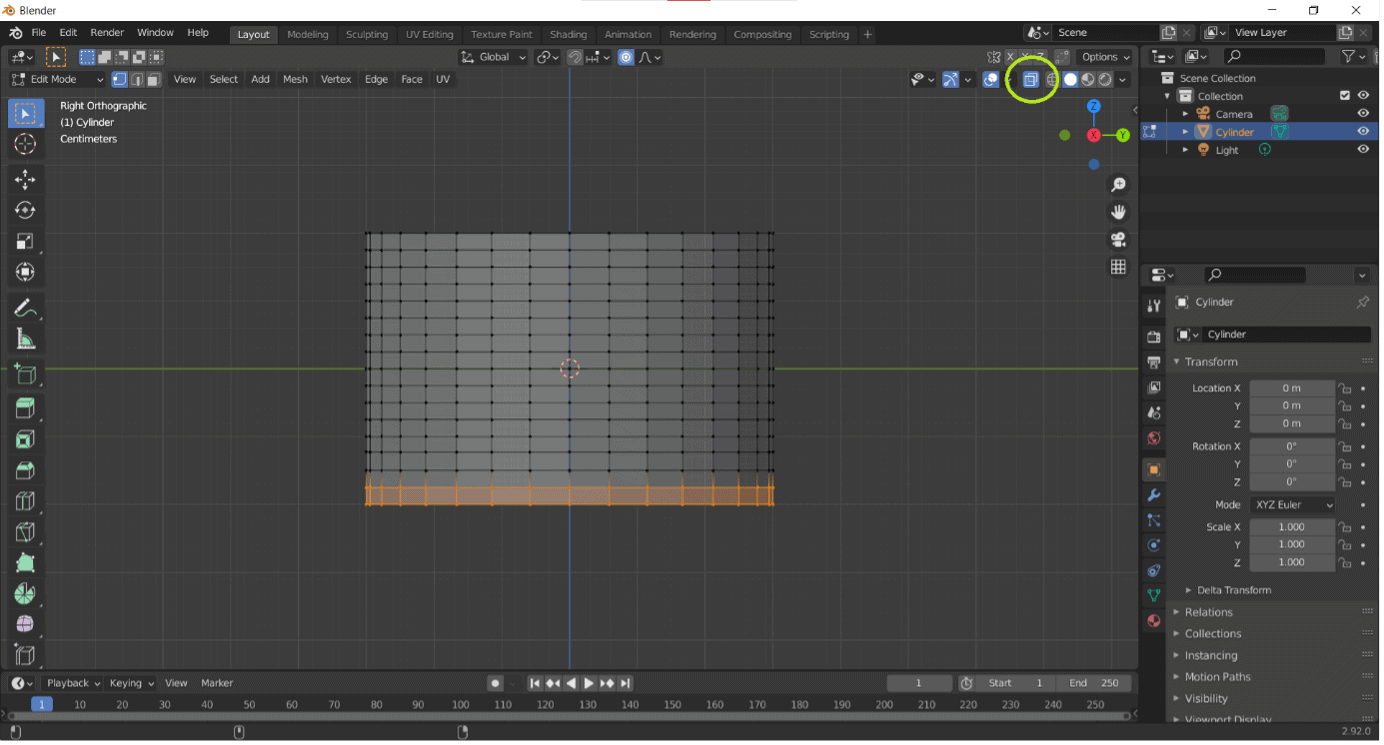Uncheck the Collection exclude checkbox
Viewport: 1384px width, 745px height.
1344,96
